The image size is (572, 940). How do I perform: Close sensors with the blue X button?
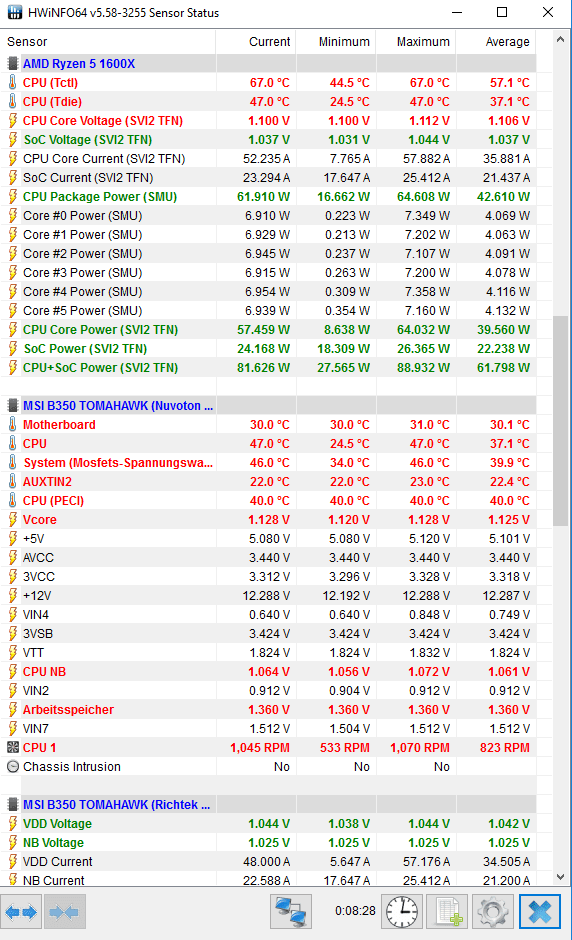[x=540, y=912]
